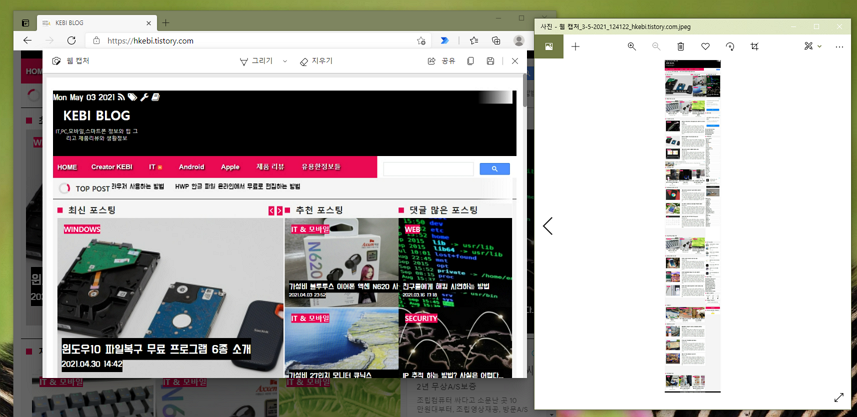Click the write-post icon in blog header
Viewport: 857px width, 417px height.
[x=155, y=97]
